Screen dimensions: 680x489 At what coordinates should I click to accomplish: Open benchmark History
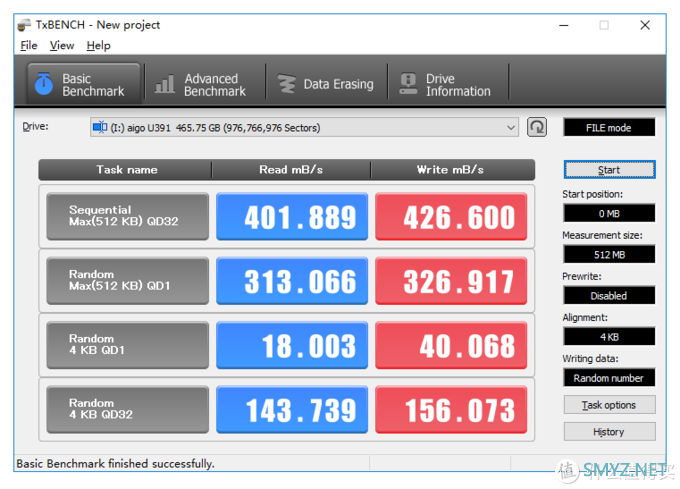pos(609,432)
